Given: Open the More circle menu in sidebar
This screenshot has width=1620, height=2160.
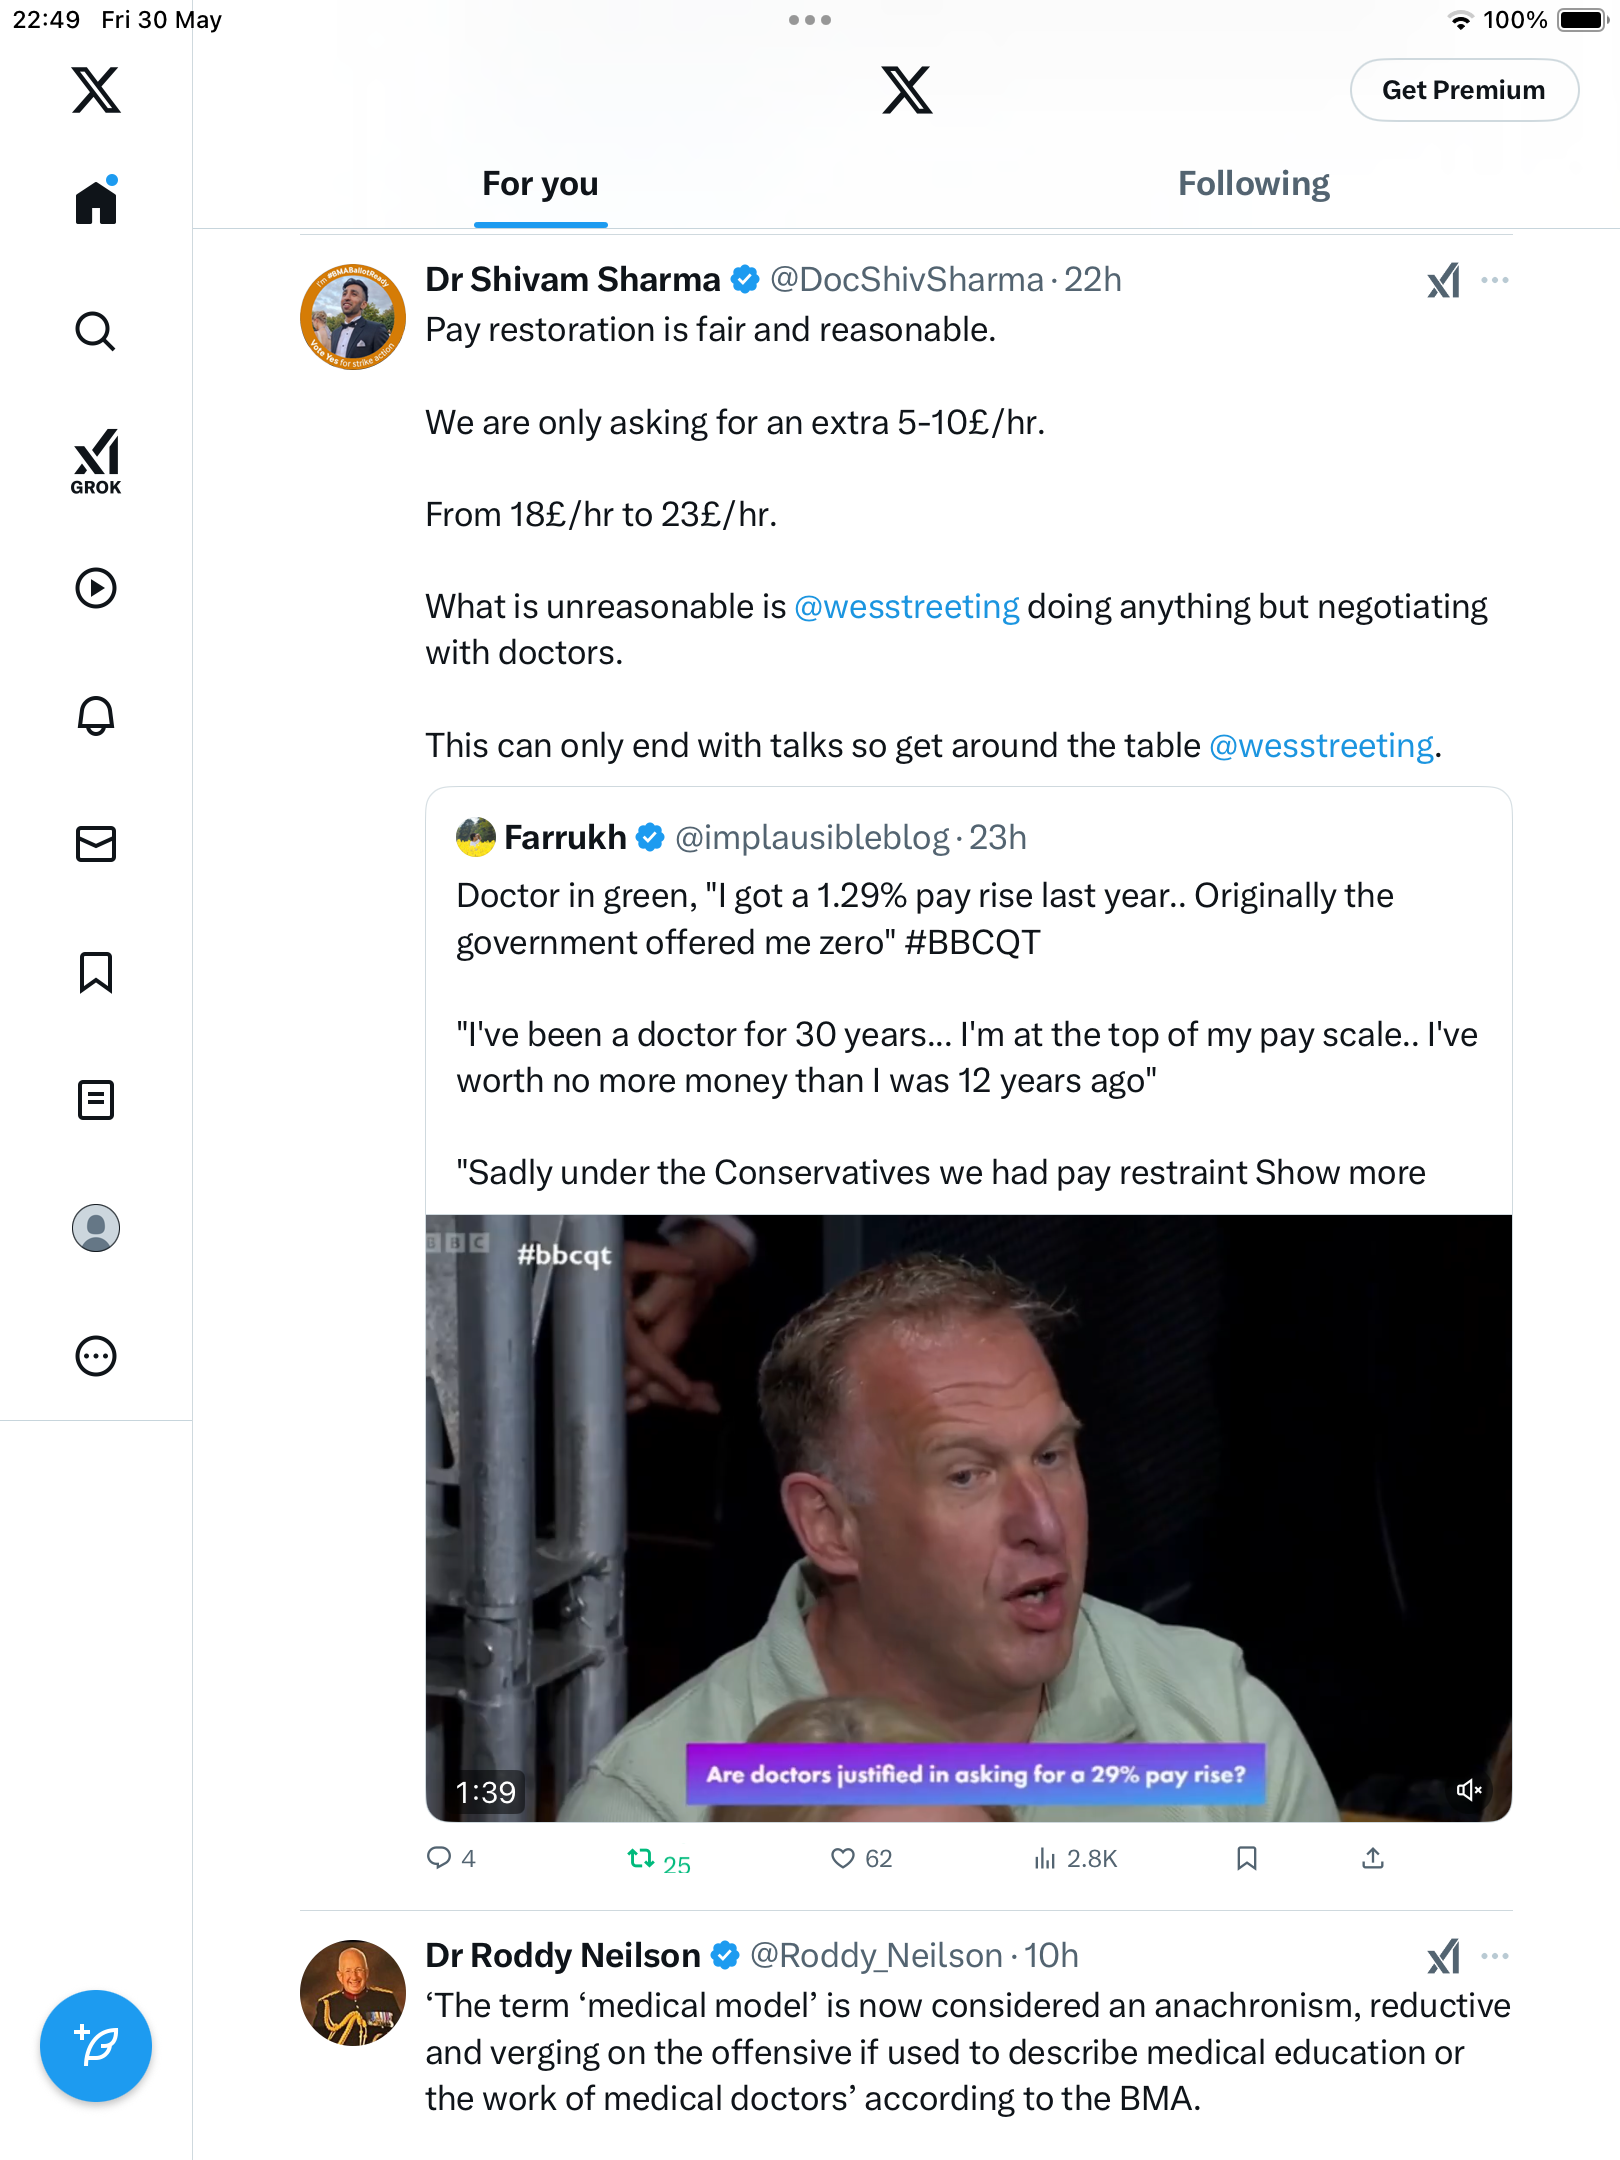Looking at the screenshot, I should point(96,1356).
